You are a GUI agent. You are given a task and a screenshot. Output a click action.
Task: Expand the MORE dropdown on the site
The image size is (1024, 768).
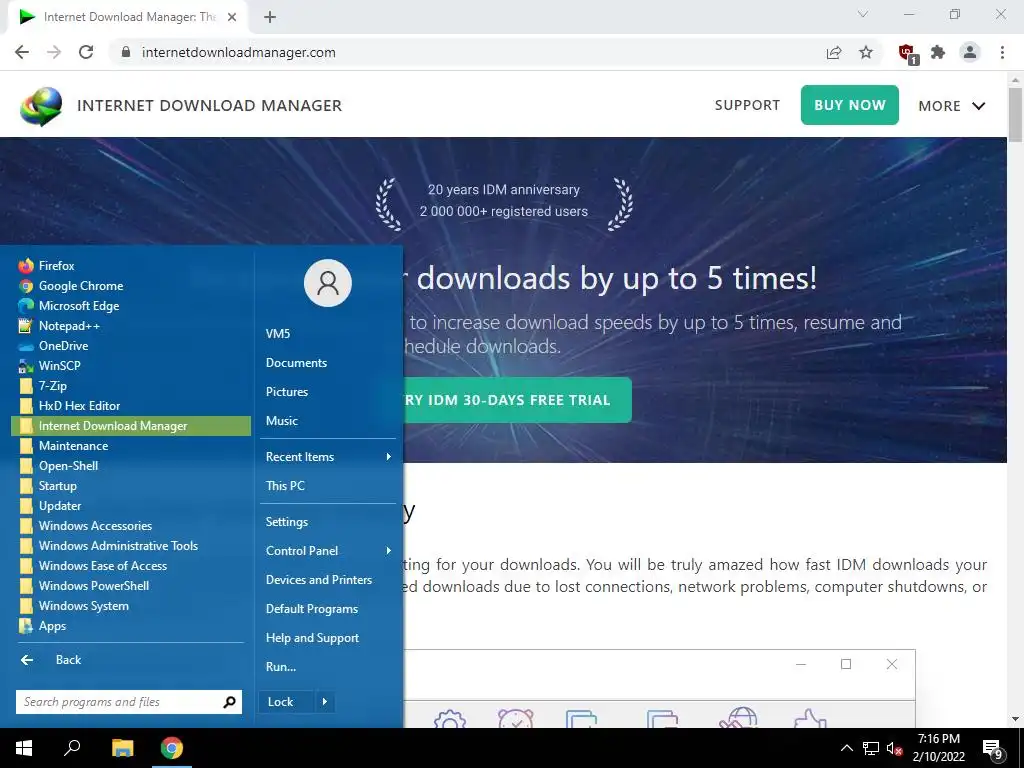coord(952,106)
